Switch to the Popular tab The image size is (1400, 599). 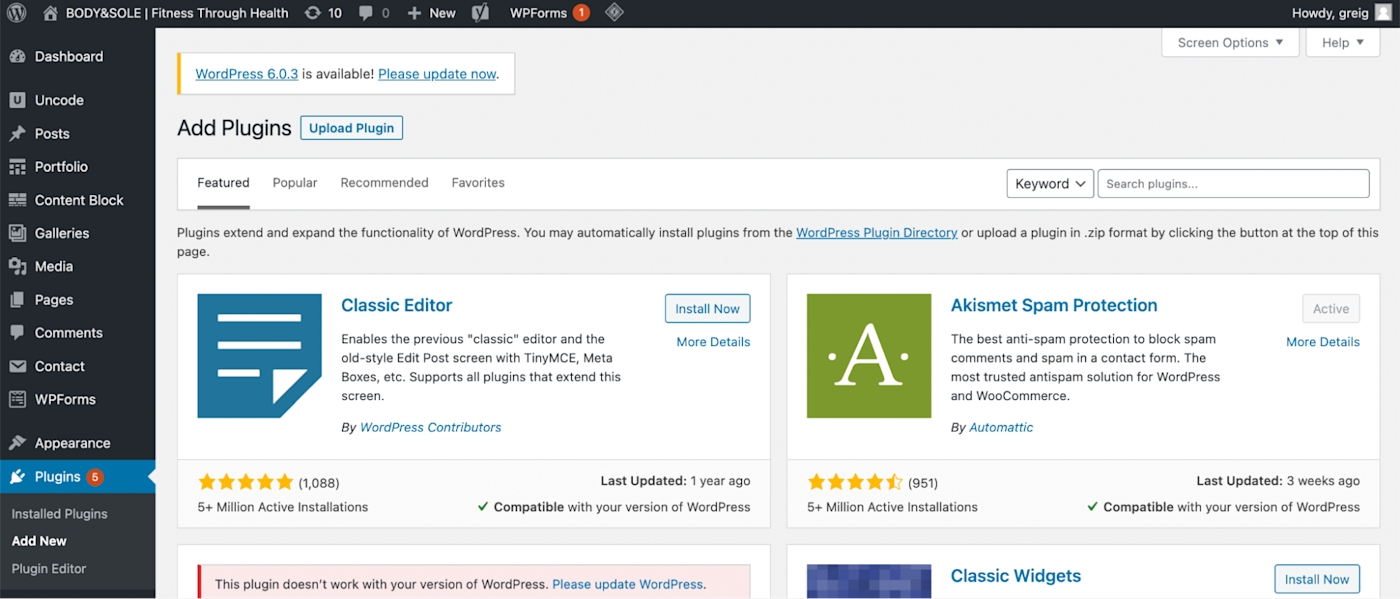[x=295, y=183]
